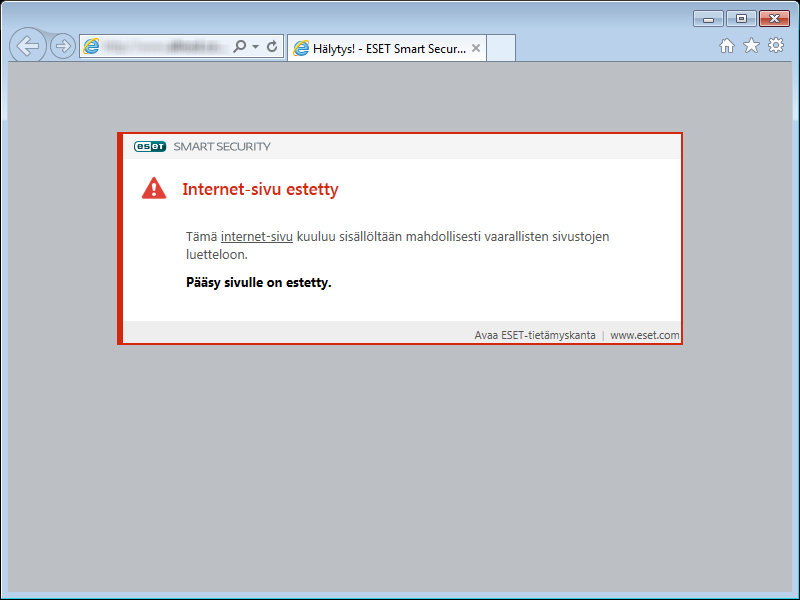Minimize the browser window
The width and height of the screenshot is (800, 600).
[x=708, y=19]
